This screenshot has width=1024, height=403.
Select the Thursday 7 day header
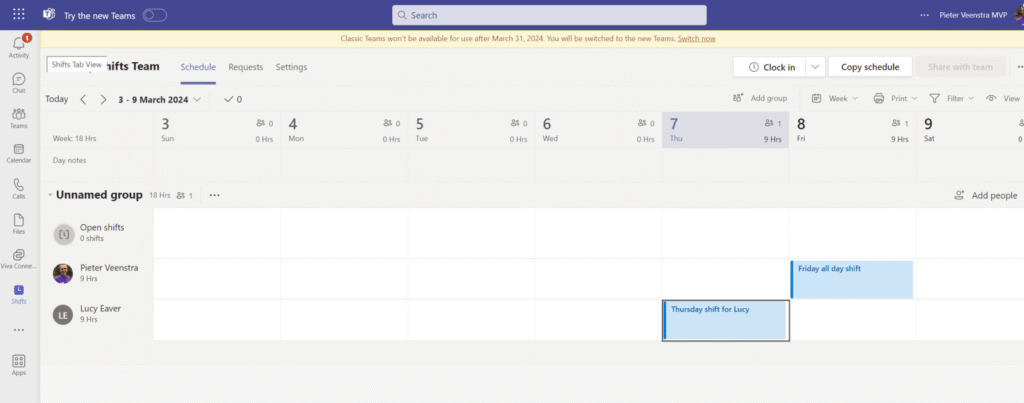(726, 130)
